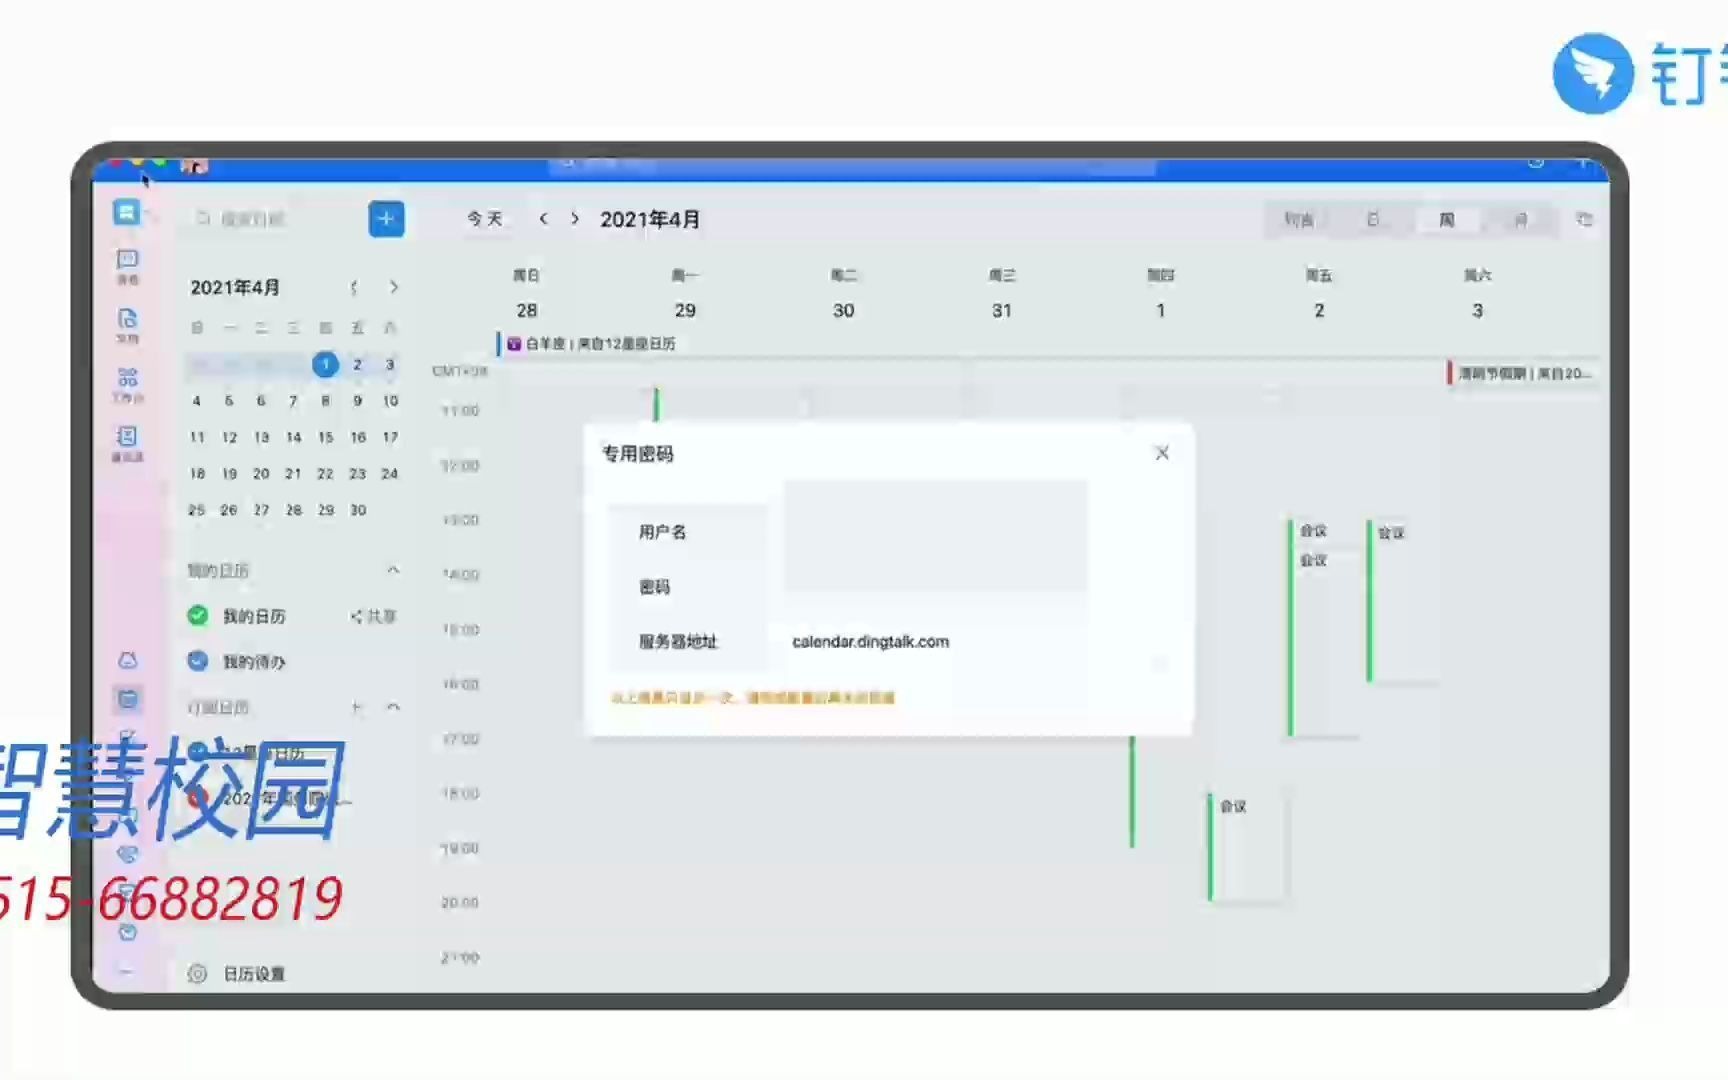Collapse the 我的日历 section chevron

point(393,570)
